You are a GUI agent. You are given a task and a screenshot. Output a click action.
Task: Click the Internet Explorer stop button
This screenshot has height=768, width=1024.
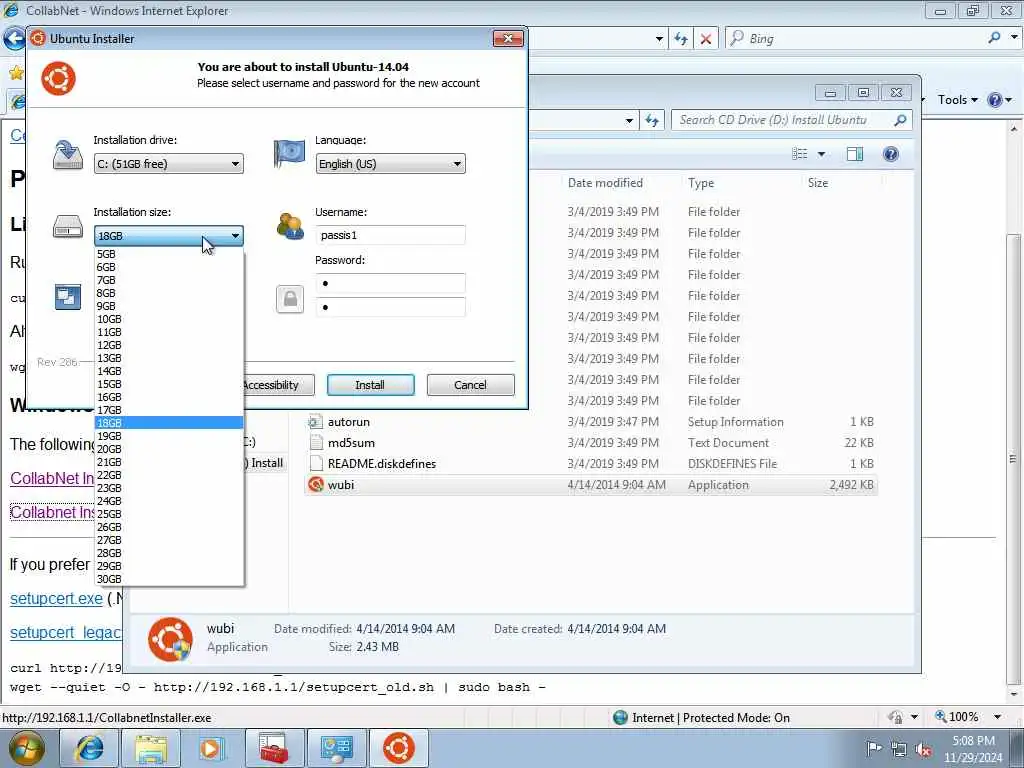706,39
